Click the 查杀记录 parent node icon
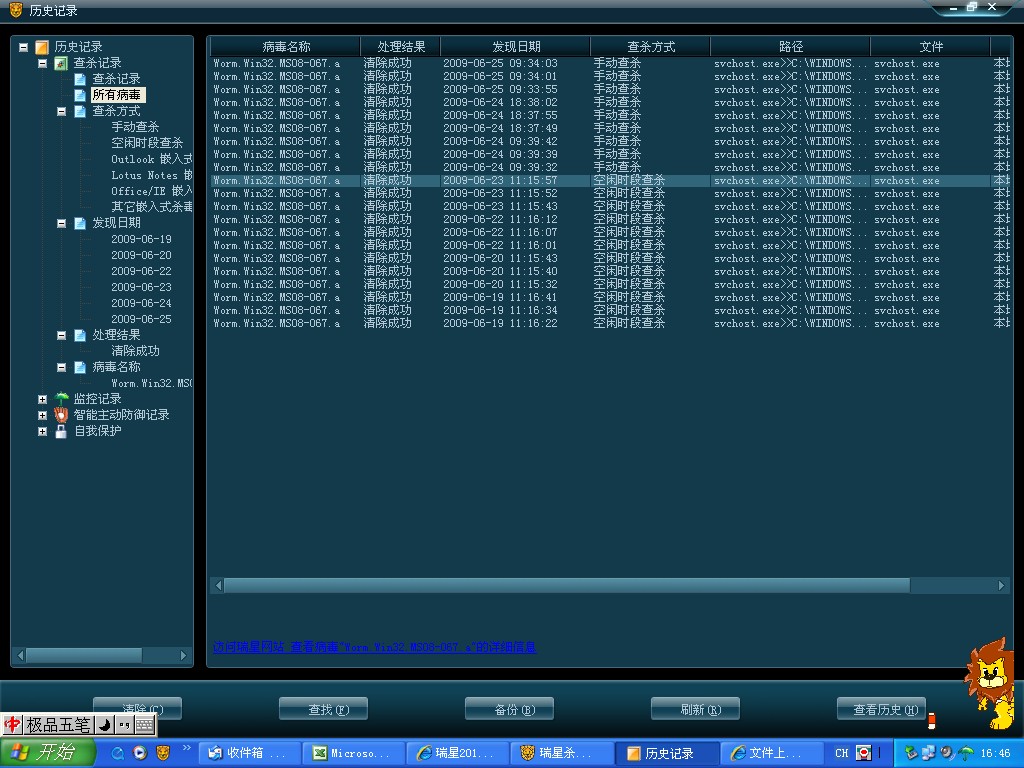The height and width of the screenshot is (768, 1024). click(61, 63)
